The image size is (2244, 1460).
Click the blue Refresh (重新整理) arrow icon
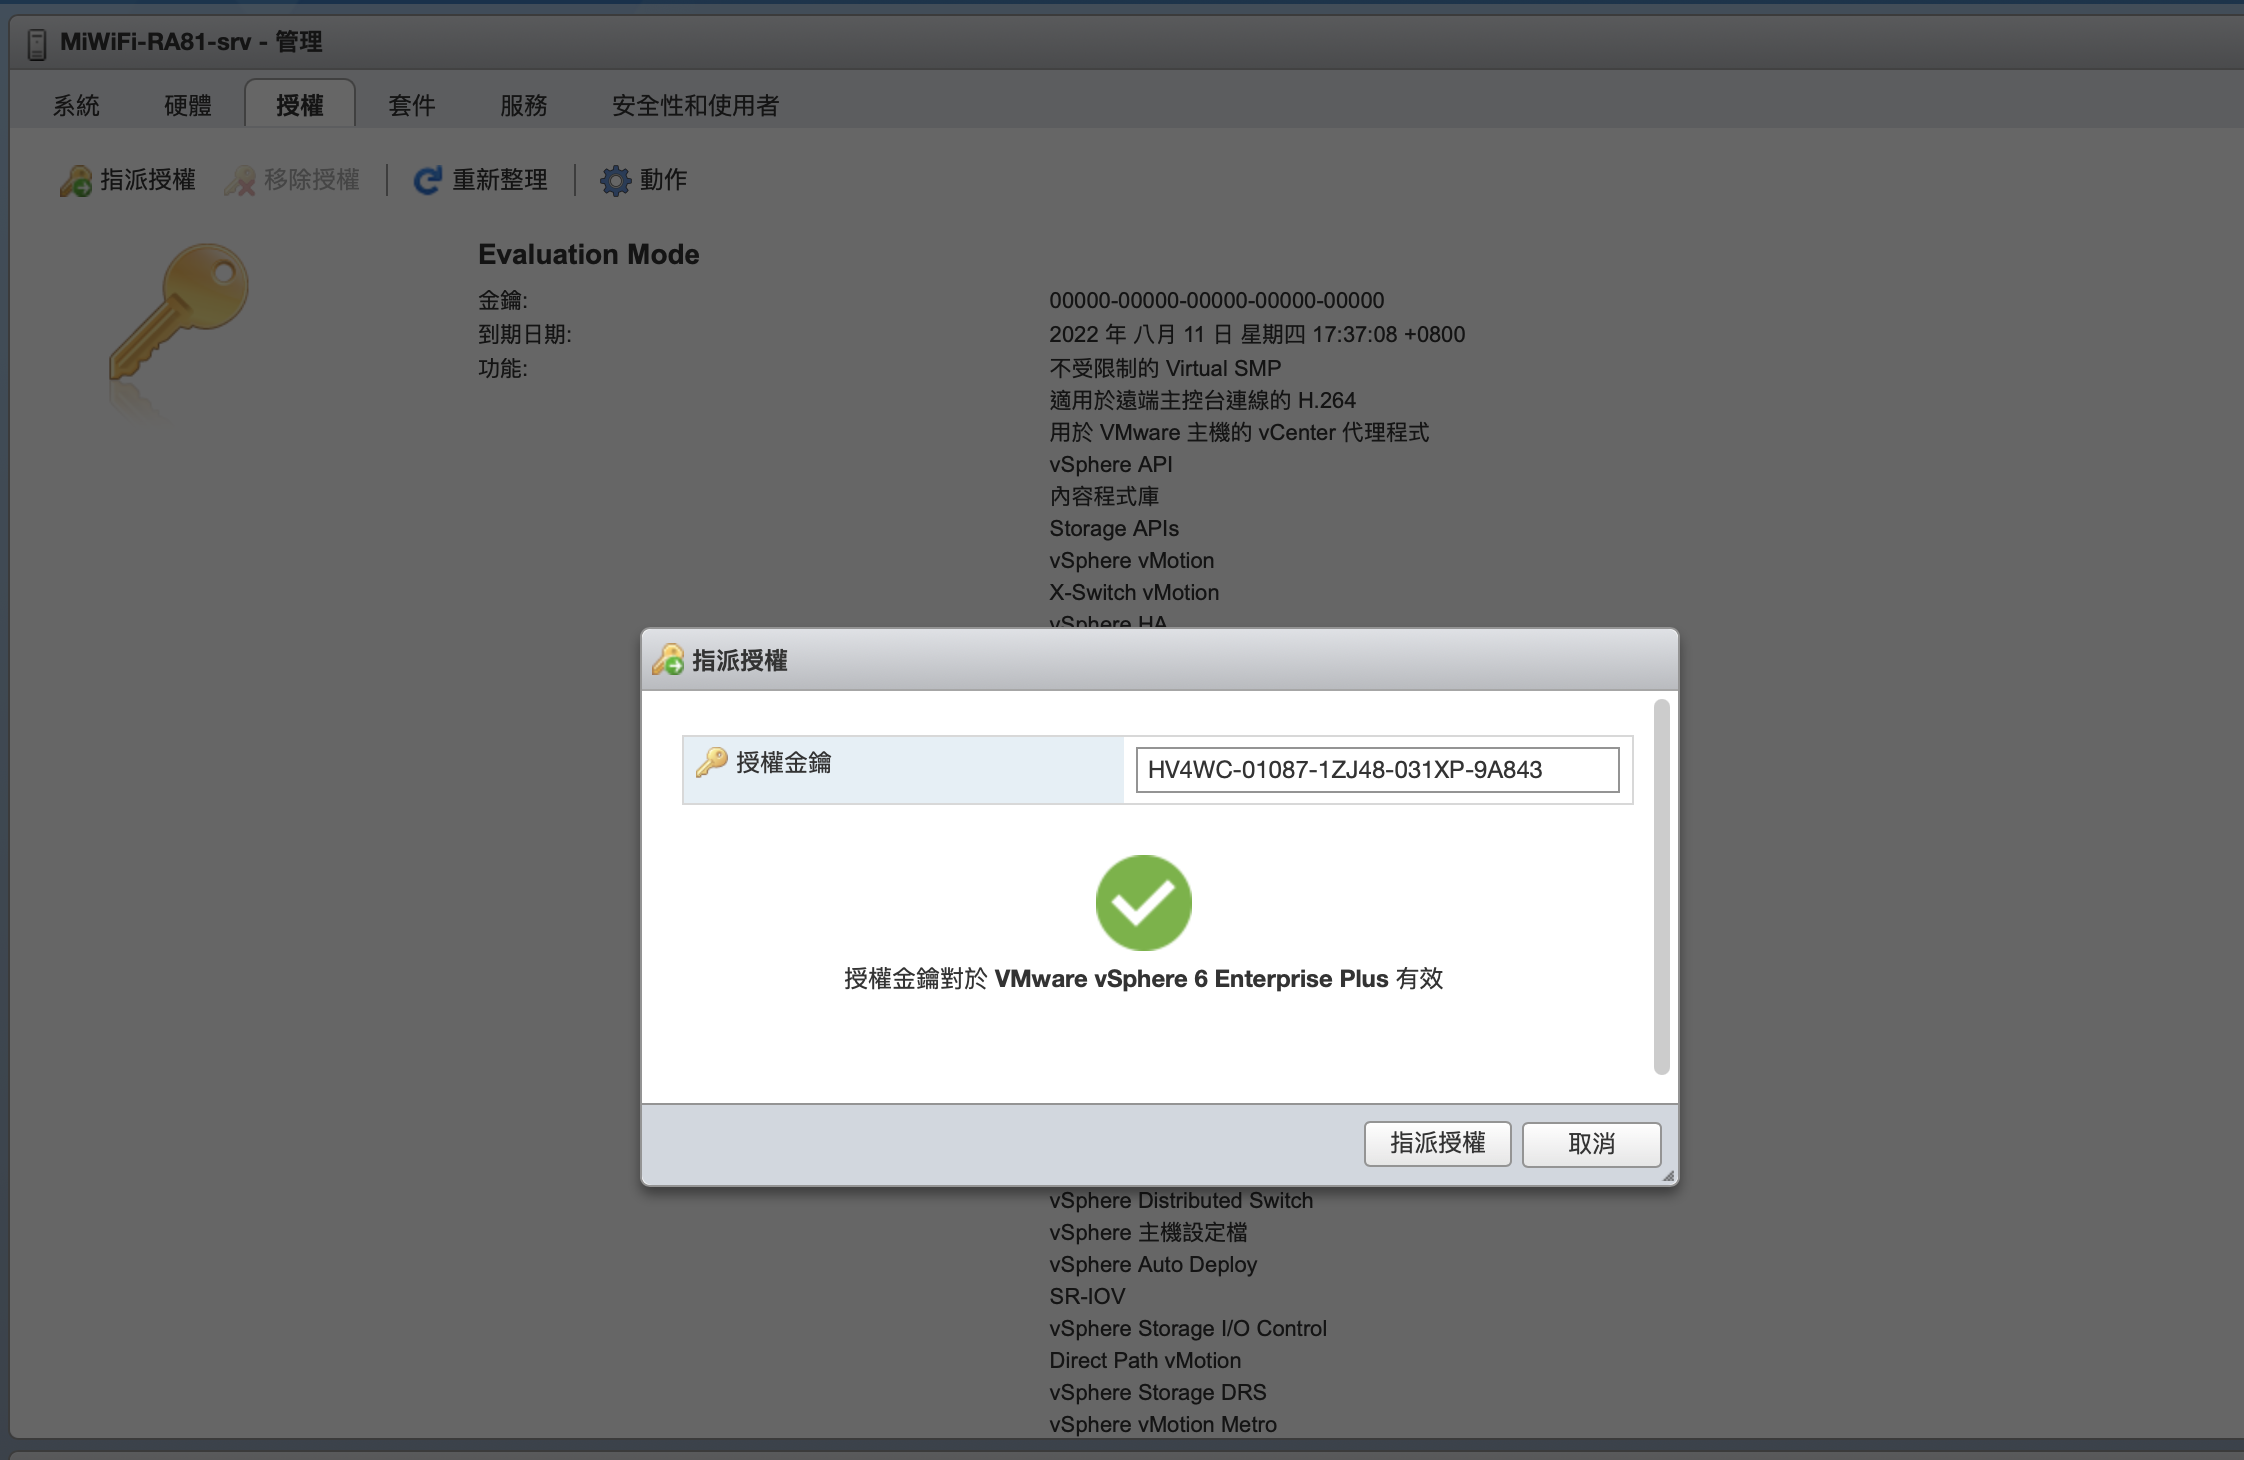coord(428,180)
